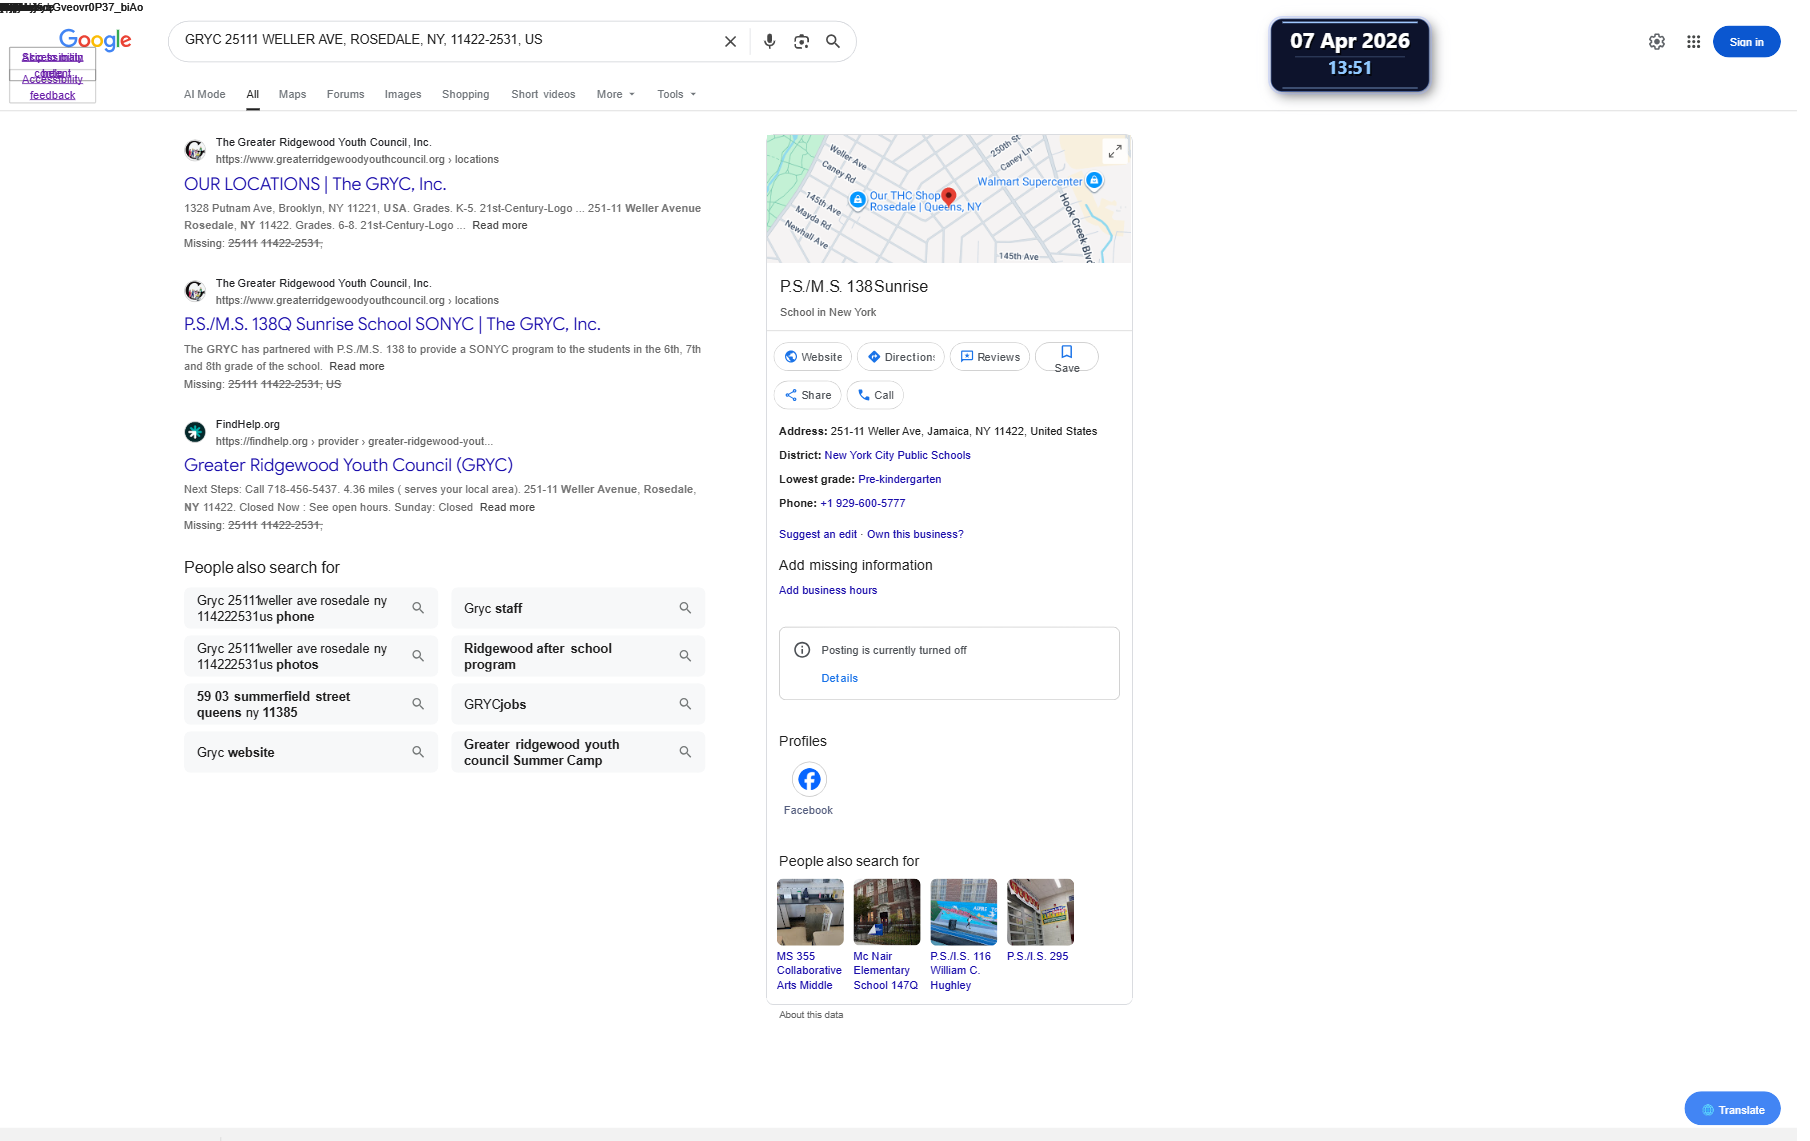Open P.S./I.S. 116 William C. Hughley thumbnail
Image resolution: width=1810 pixels, height=1141 pixels.
click(964, 912)
